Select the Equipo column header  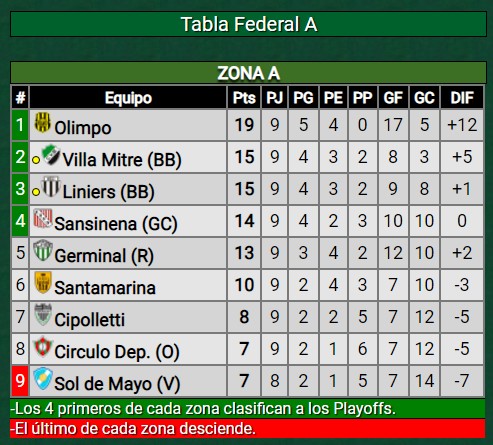tap(128, 98)
